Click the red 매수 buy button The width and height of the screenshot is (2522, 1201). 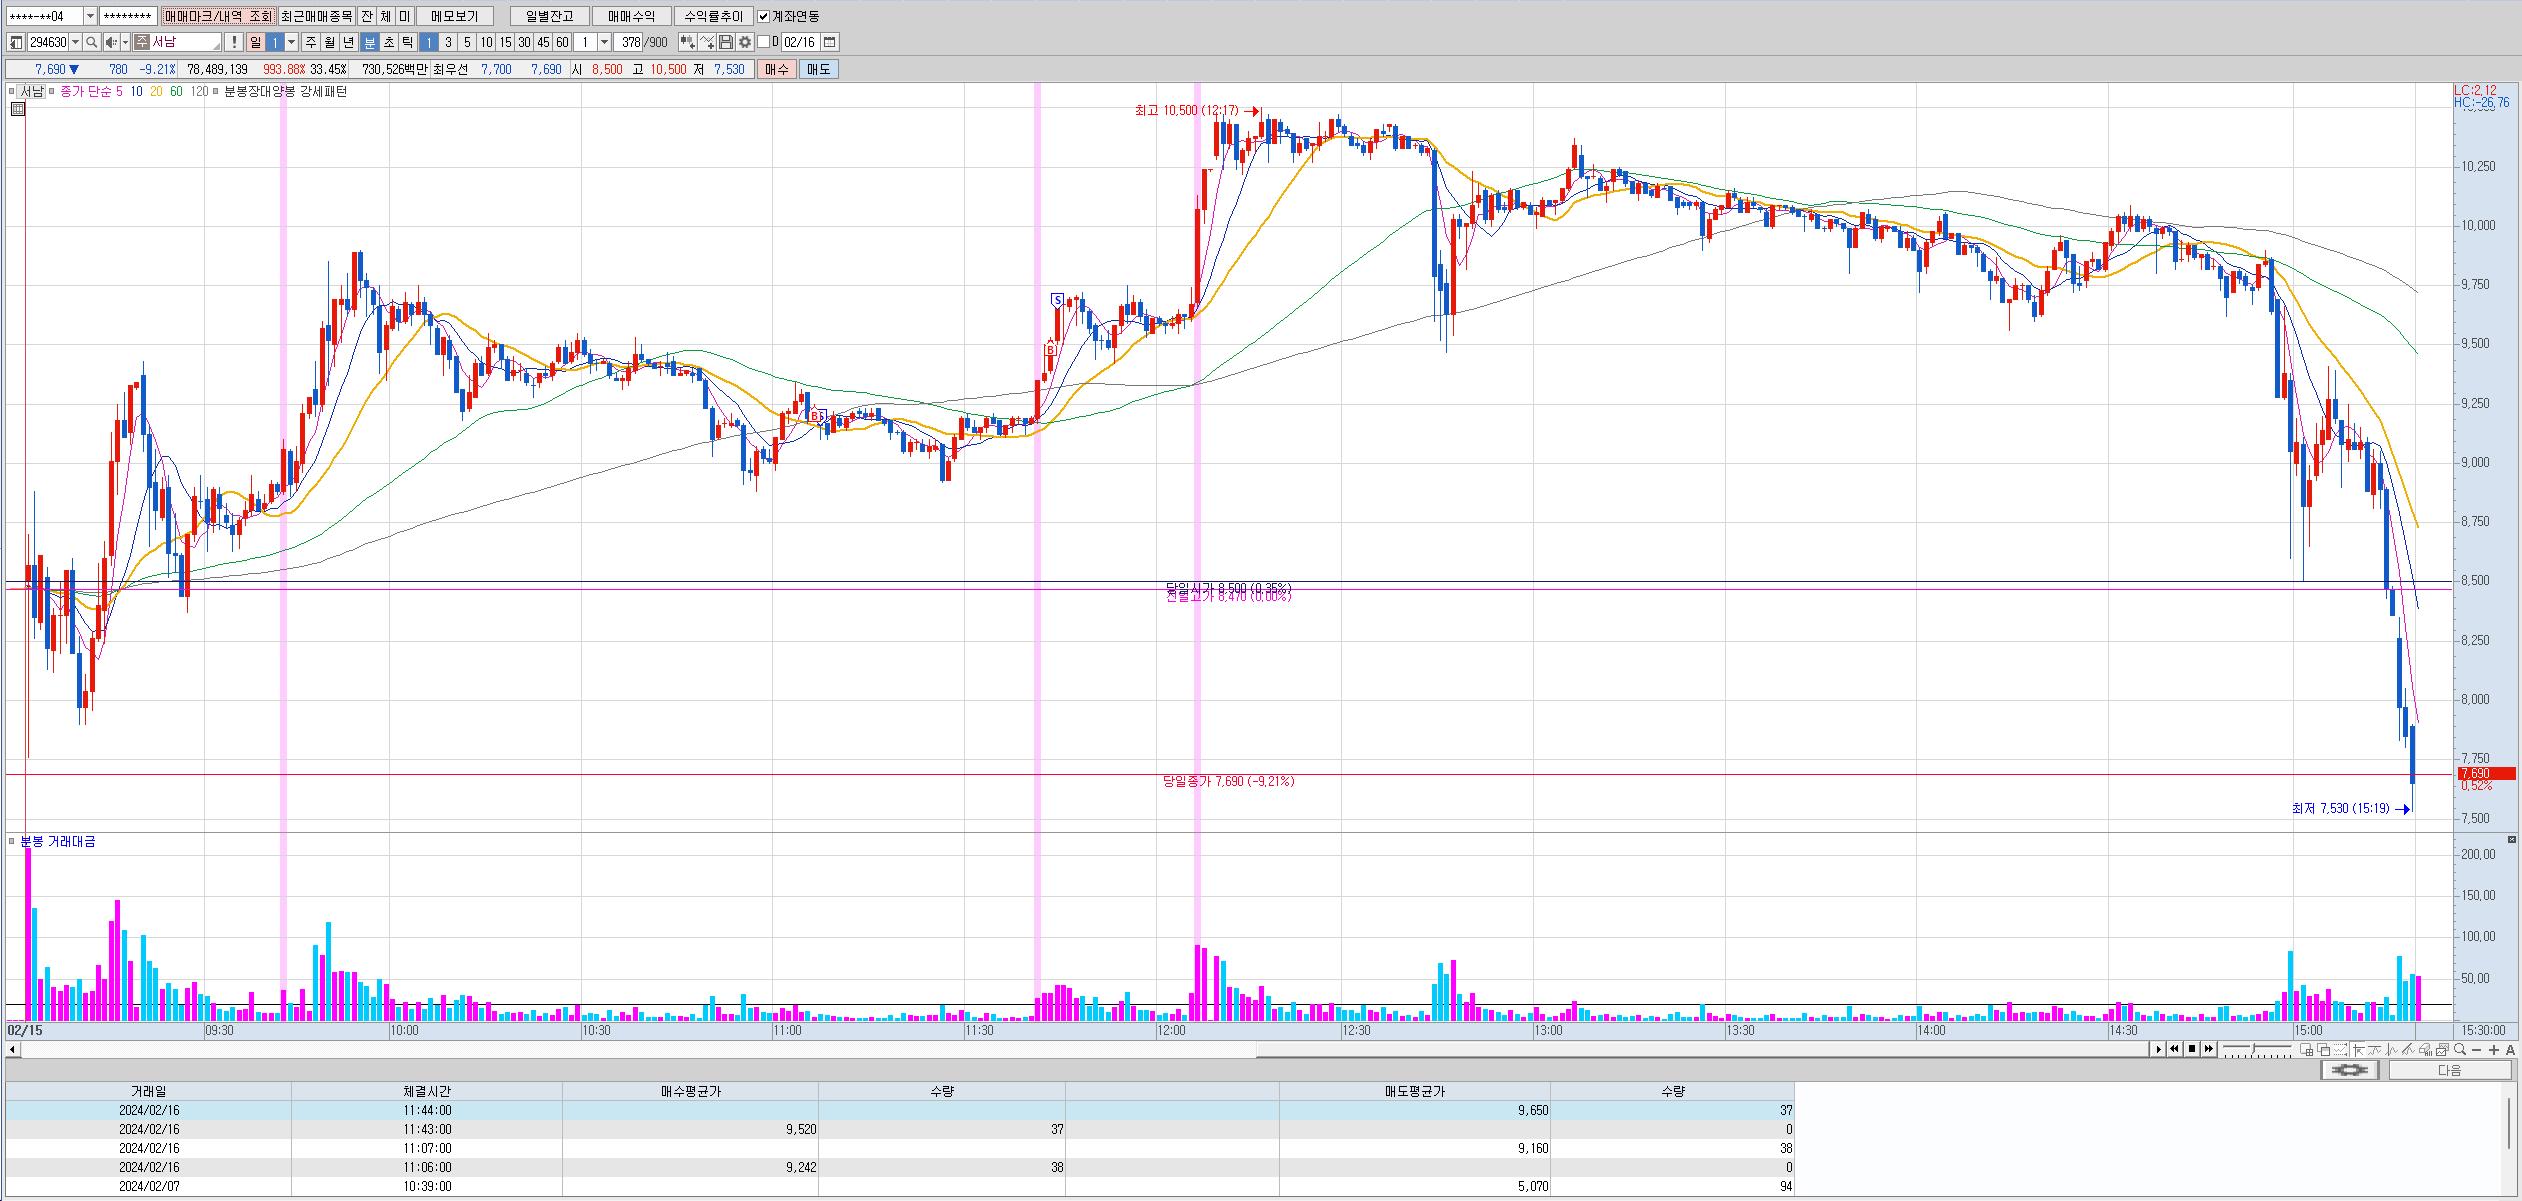(x=777, y=69)
